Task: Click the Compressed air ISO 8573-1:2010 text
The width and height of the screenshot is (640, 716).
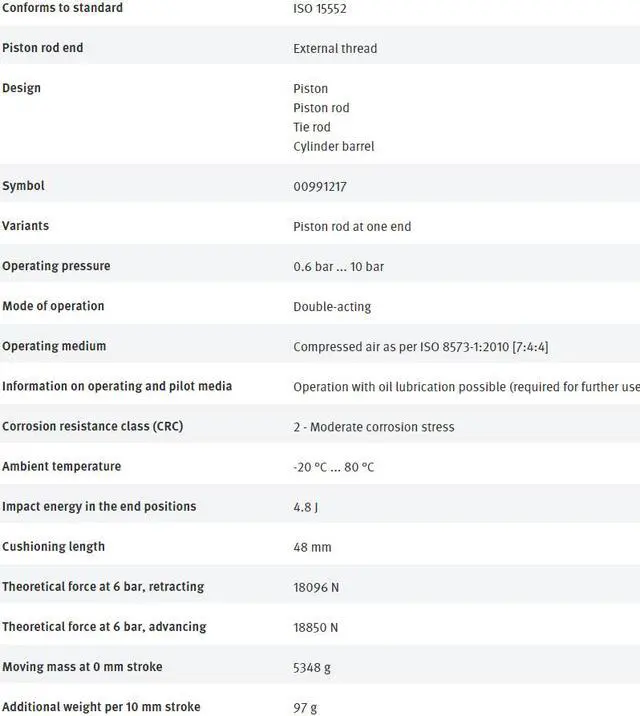Action: click(420, 347)
